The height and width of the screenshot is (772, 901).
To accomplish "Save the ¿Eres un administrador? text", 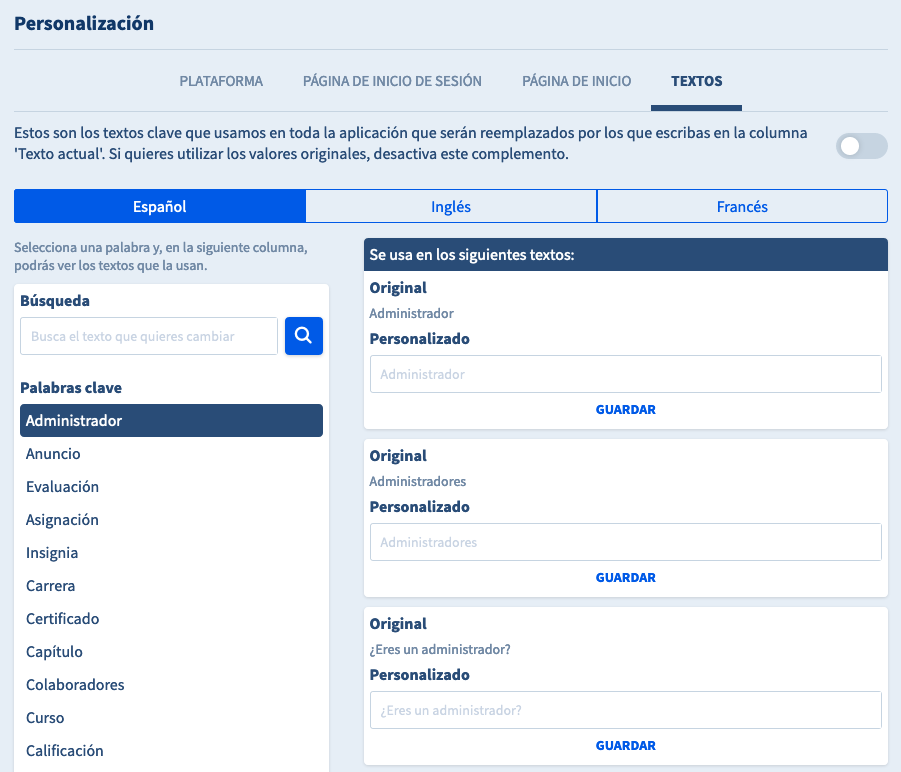I will pyautogui.click(x=625, y=746).
